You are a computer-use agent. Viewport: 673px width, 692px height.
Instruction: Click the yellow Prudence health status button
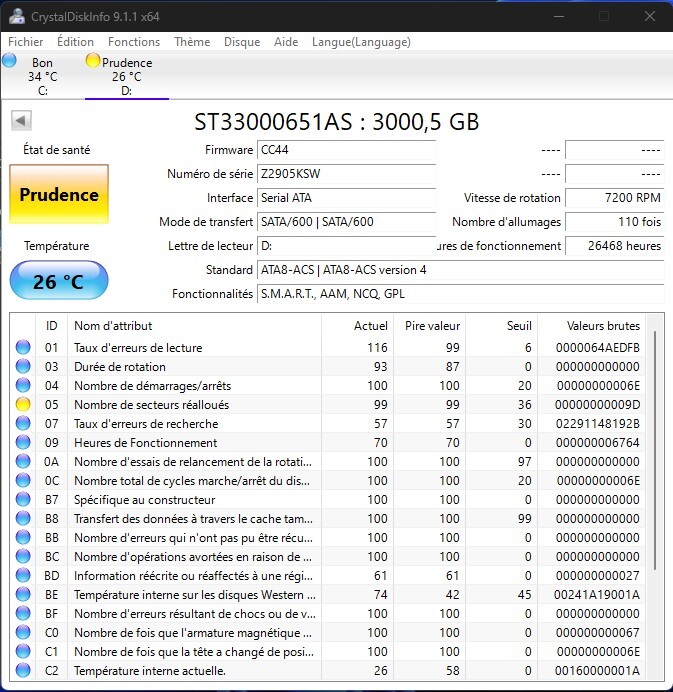pyautogui.click(x=59, y=195)
